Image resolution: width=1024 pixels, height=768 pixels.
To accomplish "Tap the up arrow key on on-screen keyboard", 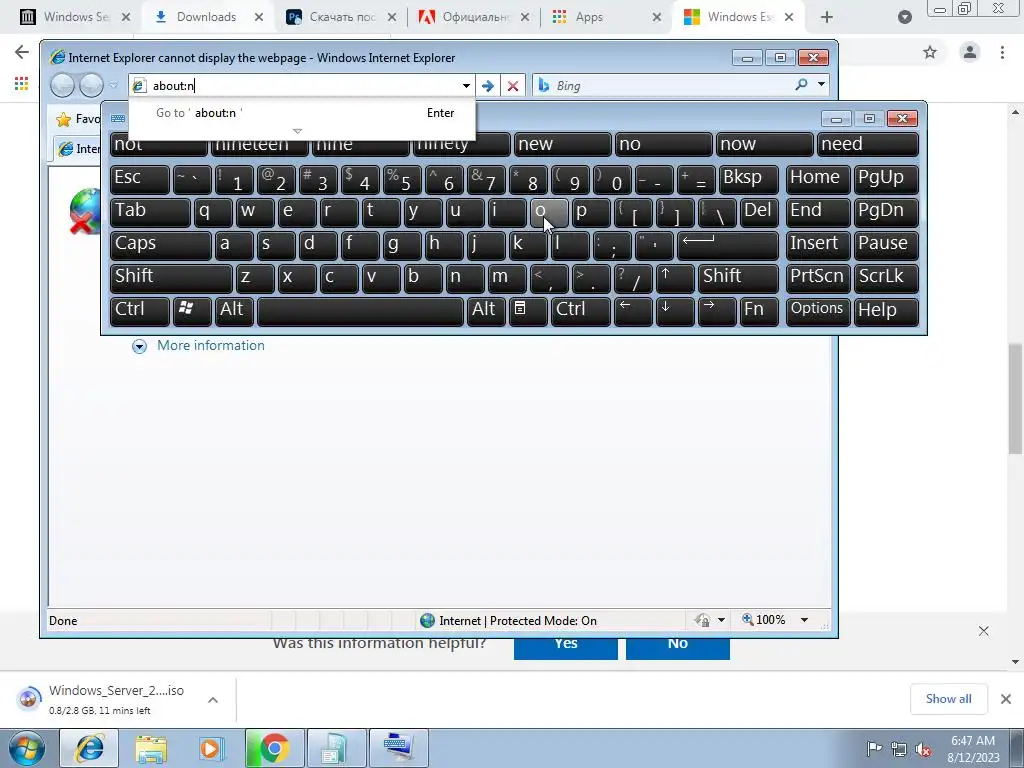I will 675,278.
